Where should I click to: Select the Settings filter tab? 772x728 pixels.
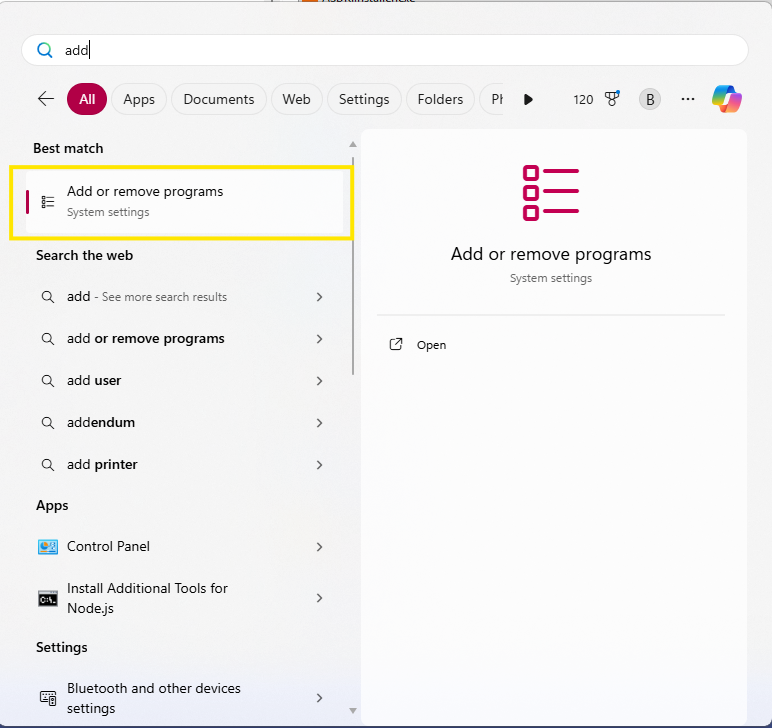tap(364, 99)
